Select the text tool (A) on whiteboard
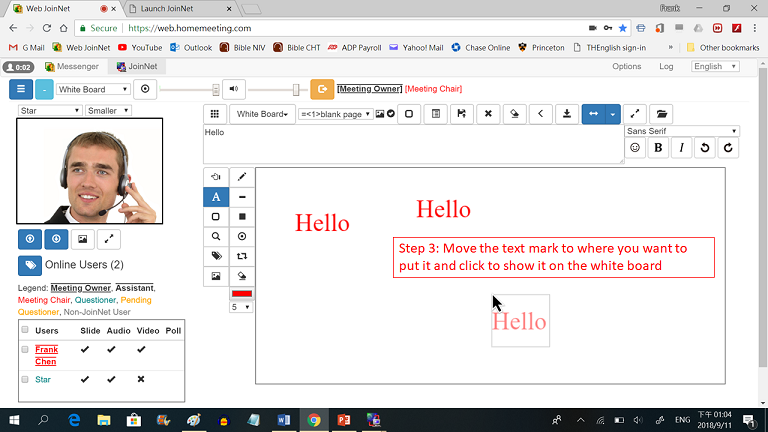Image resolution: width=768 pixels, height=432 pixels. coord(216,197)
